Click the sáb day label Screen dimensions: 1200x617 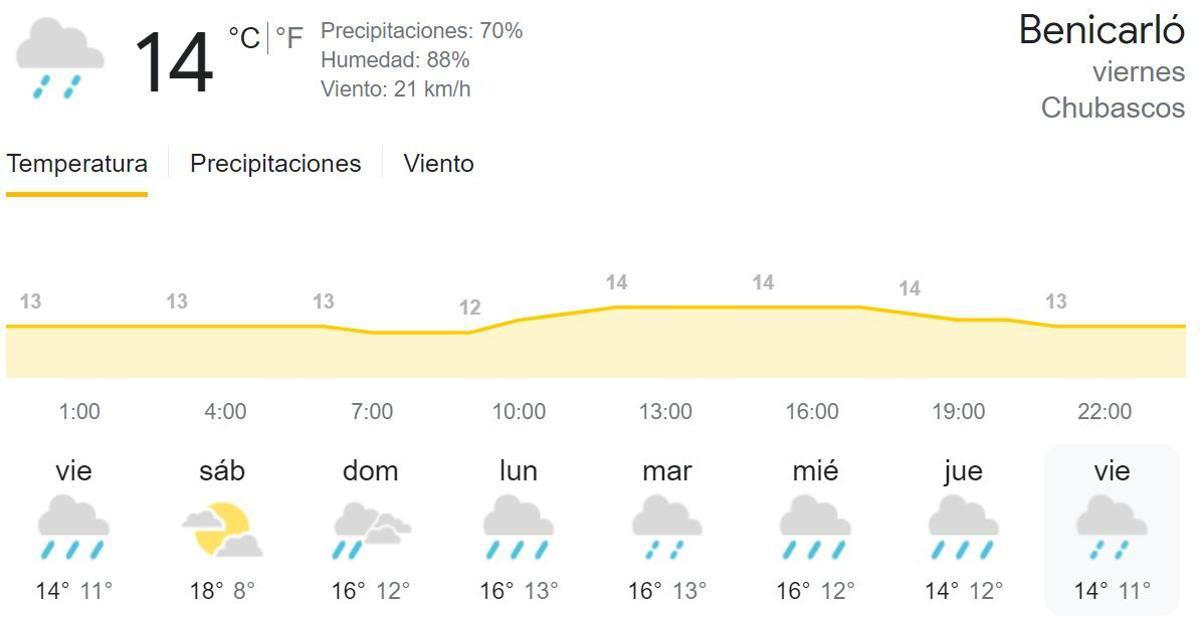pyautogui.click(x=222, y=471)
